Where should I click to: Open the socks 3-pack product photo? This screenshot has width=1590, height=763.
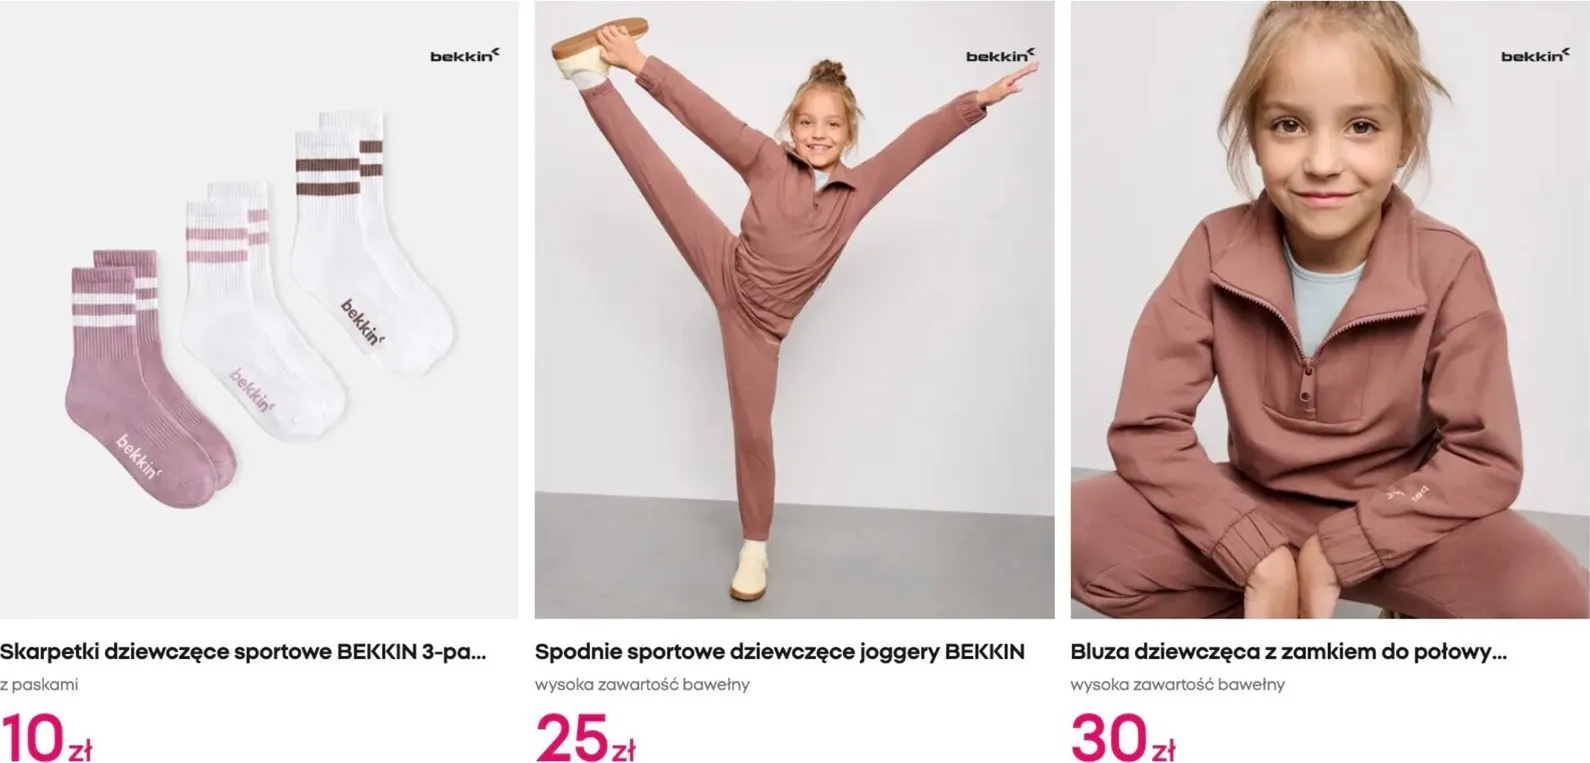pyautogui.click(x=259, y=310)
